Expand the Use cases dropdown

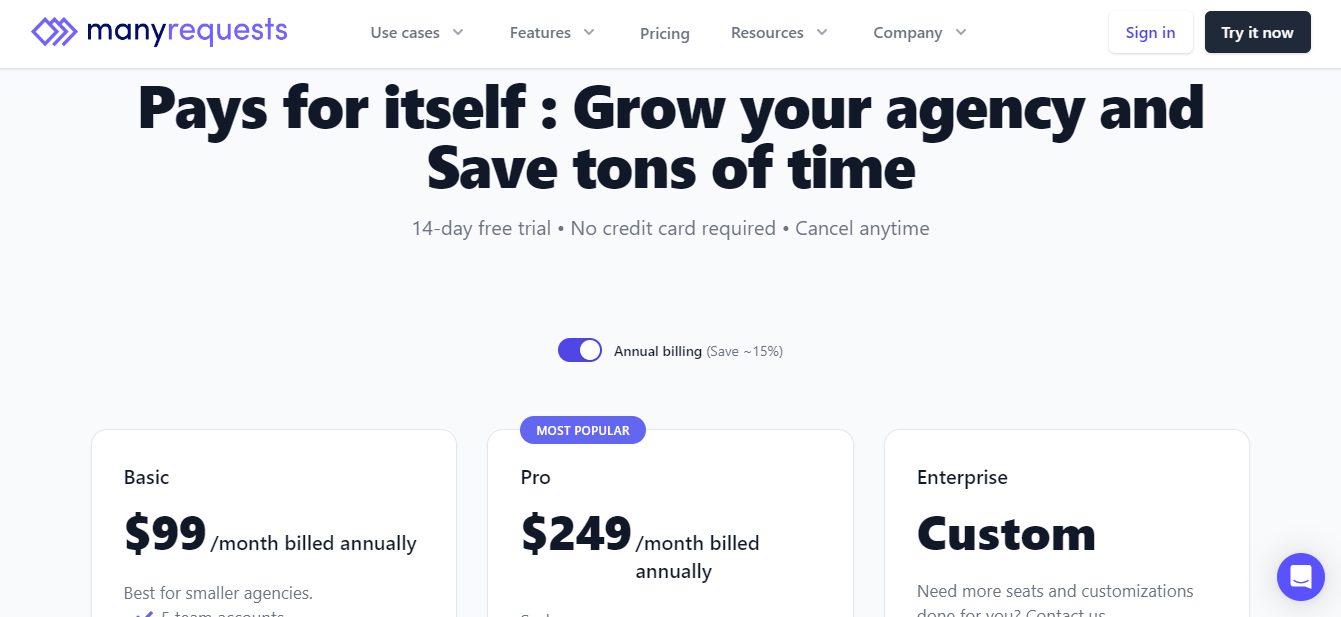pos(417,32)
